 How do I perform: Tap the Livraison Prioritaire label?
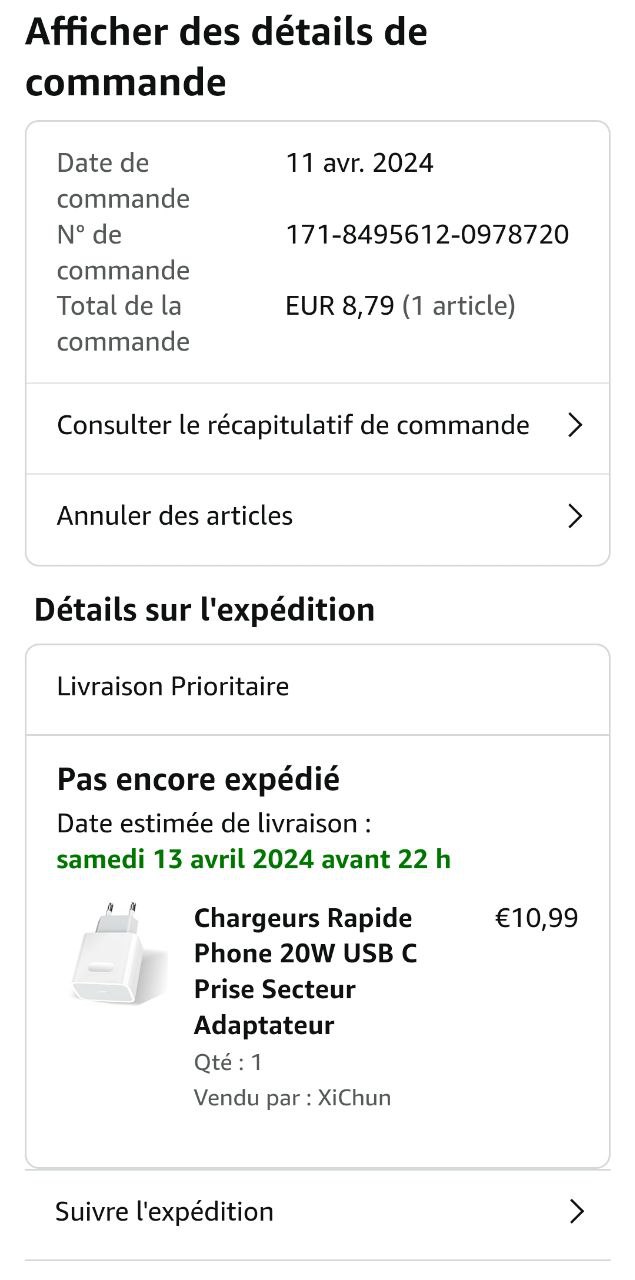tap(173, 687)
